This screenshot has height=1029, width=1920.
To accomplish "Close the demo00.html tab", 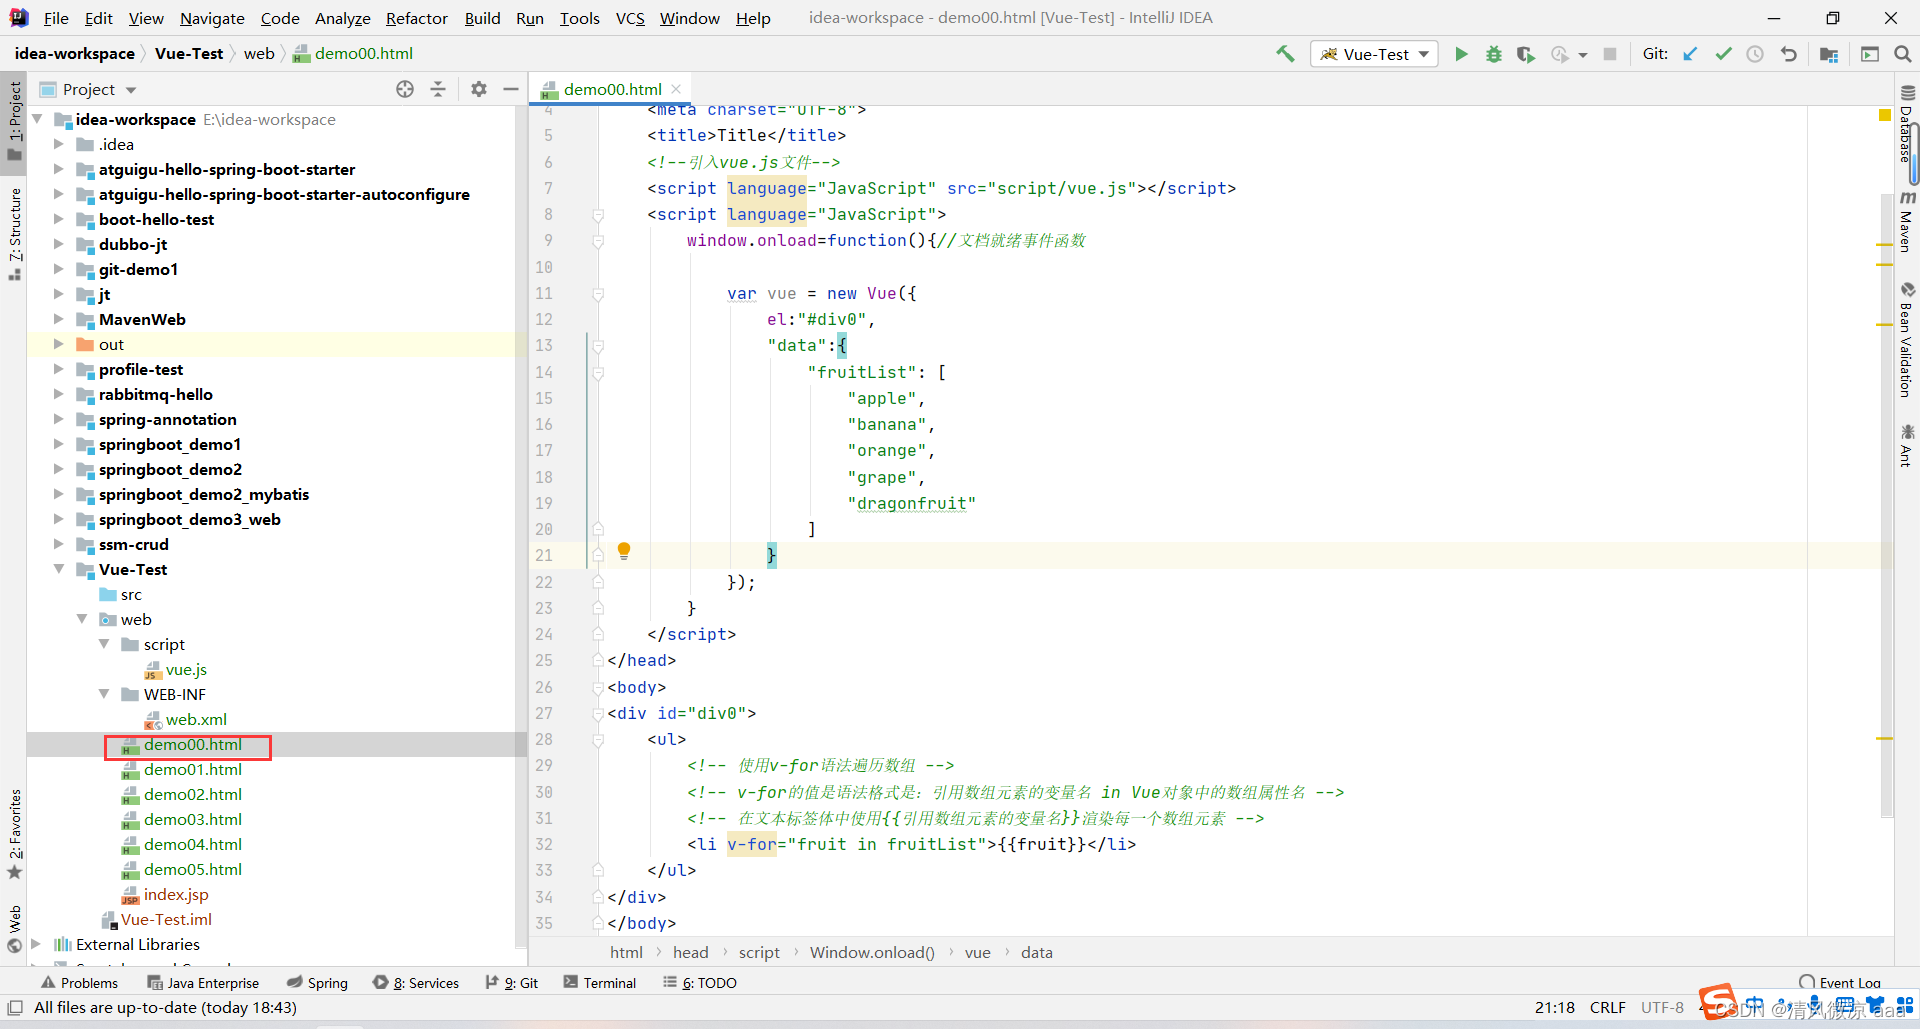I will (x=677, y=89).
